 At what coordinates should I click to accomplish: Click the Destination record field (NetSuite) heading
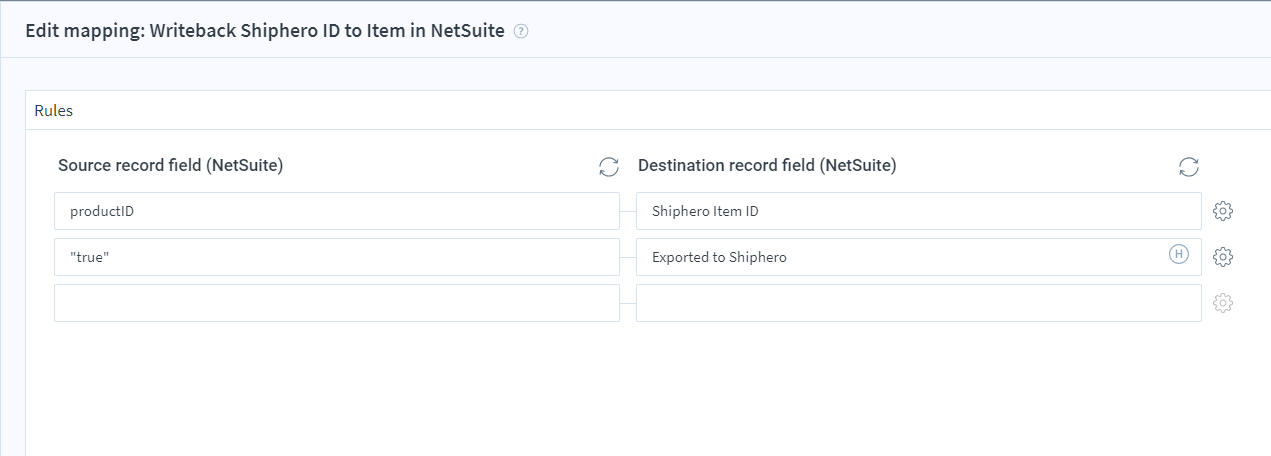pyautogui.click(x=767, y=166)
